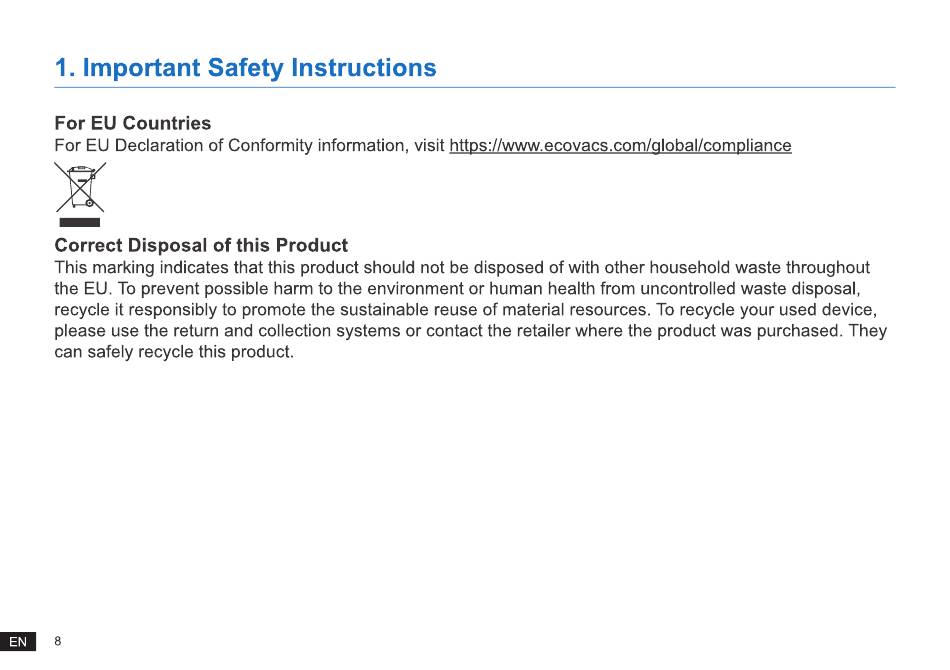Click the EN language badge
The image size is (950, 670).
coord(18,642)
